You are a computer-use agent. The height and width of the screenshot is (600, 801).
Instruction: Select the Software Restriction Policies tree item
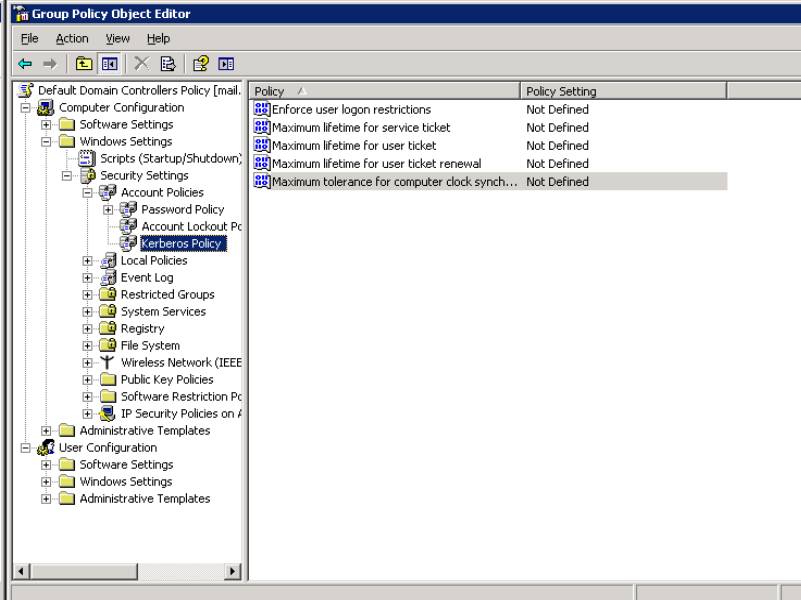tap(181, 396)
